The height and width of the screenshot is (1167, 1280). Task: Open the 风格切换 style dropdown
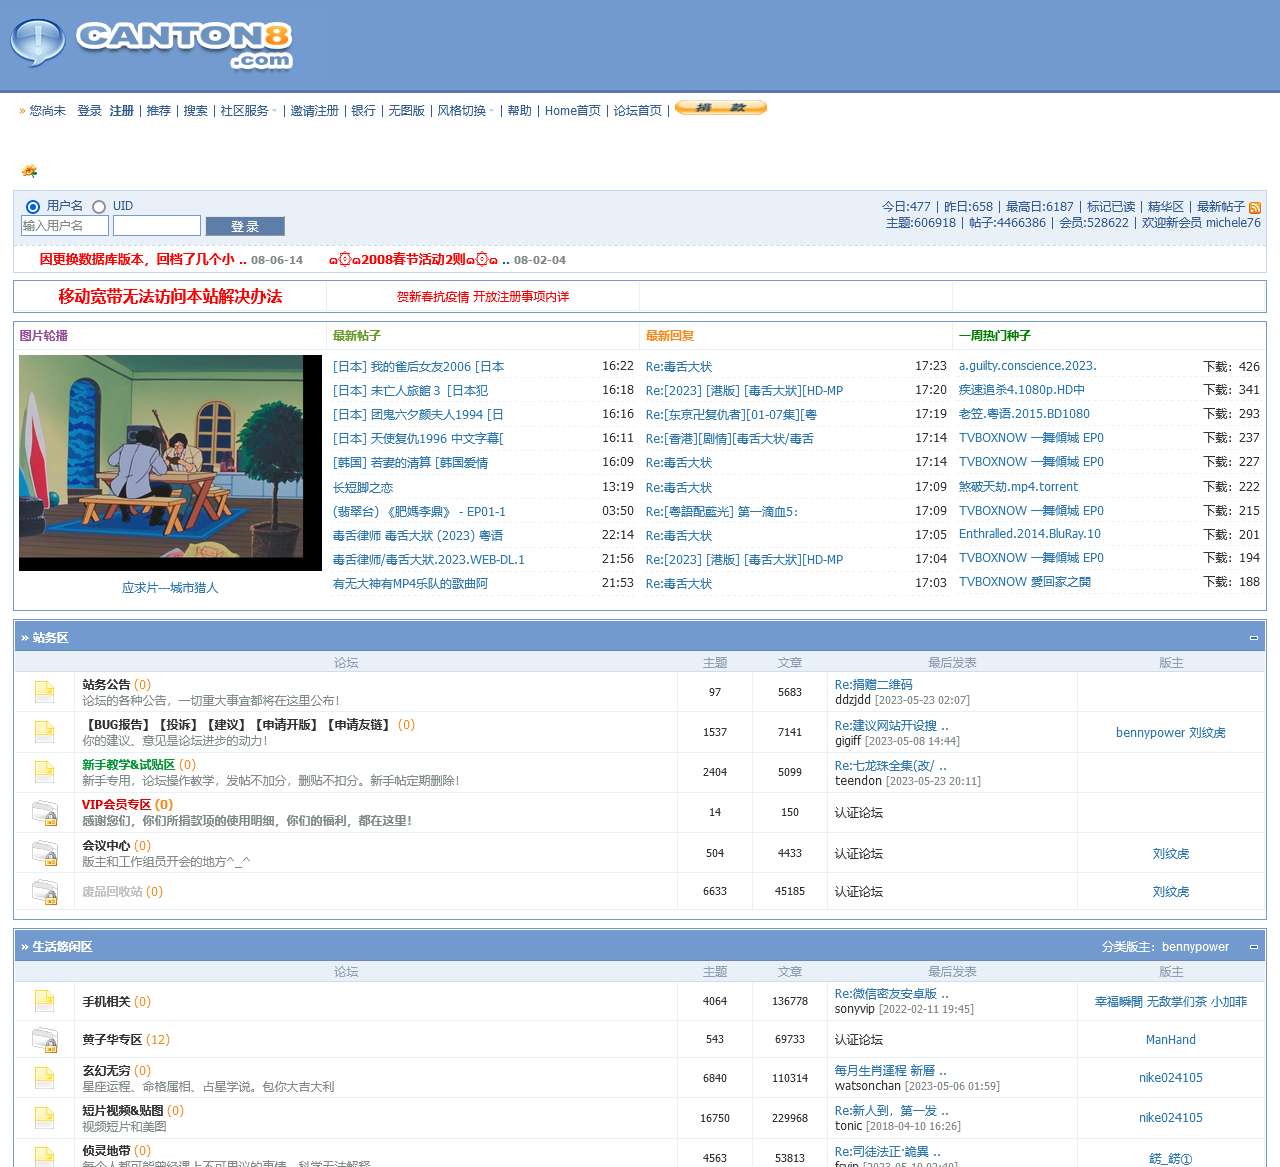pyautogui.click(x=464, y=111)
